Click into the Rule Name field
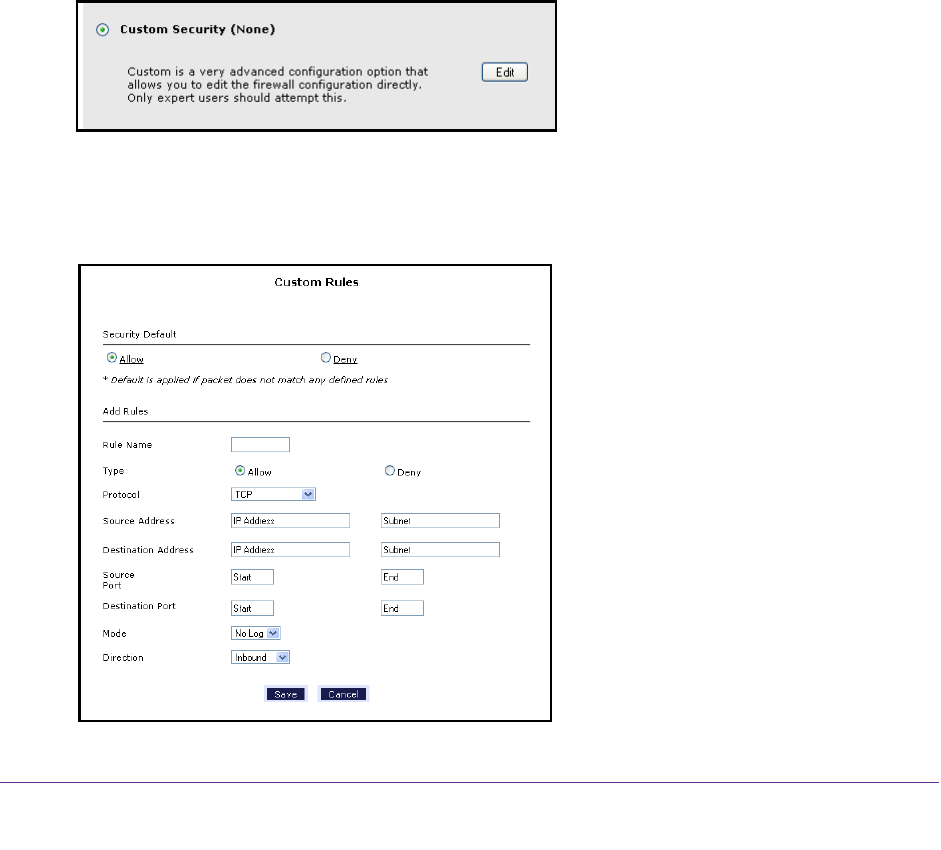 tap(260, 445)
